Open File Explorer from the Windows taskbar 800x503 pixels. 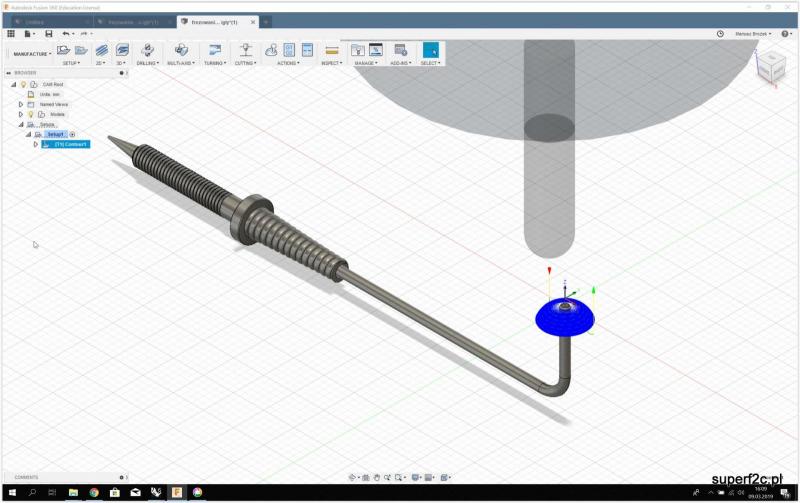73,493
